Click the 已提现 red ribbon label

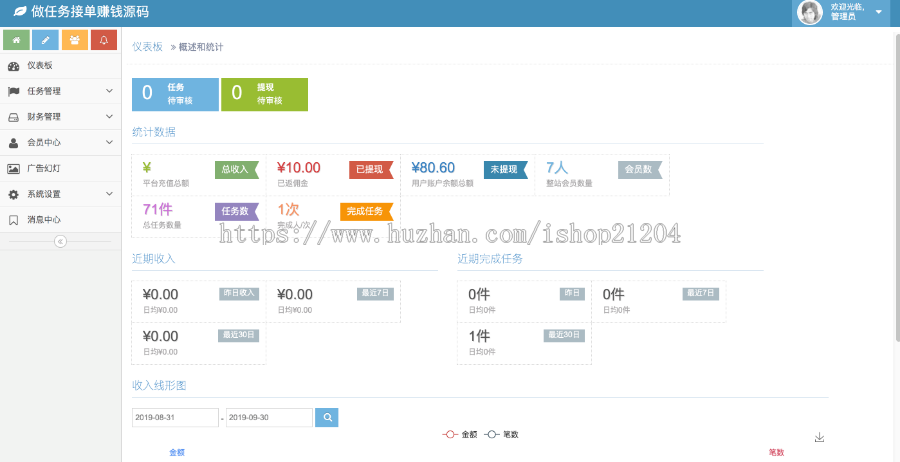(x=371, y=170)
